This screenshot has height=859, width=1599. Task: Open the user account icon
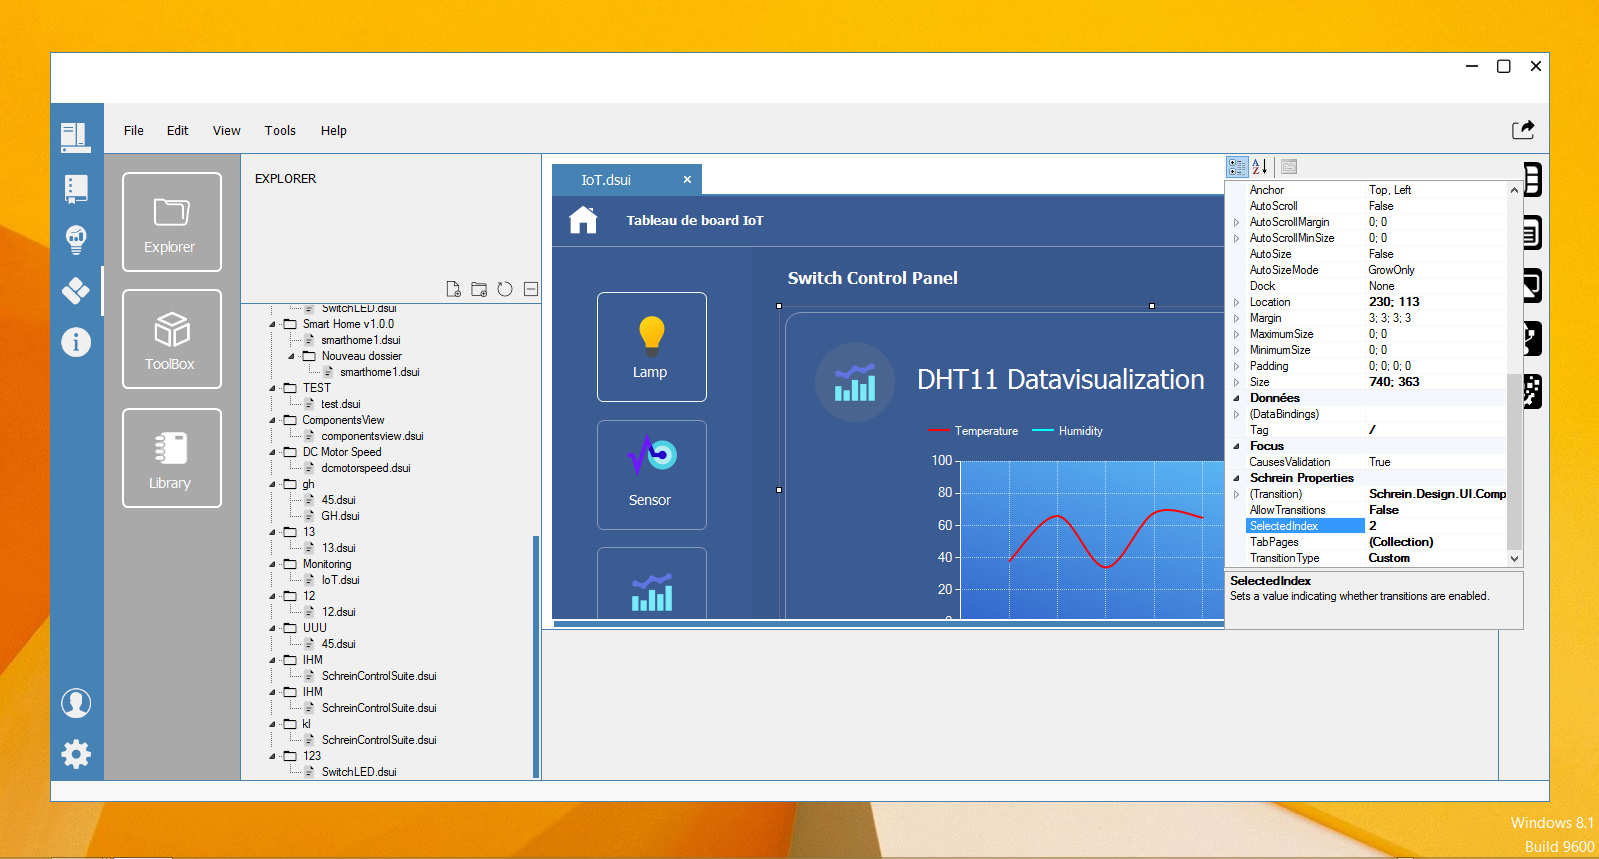tap(76, 703)
